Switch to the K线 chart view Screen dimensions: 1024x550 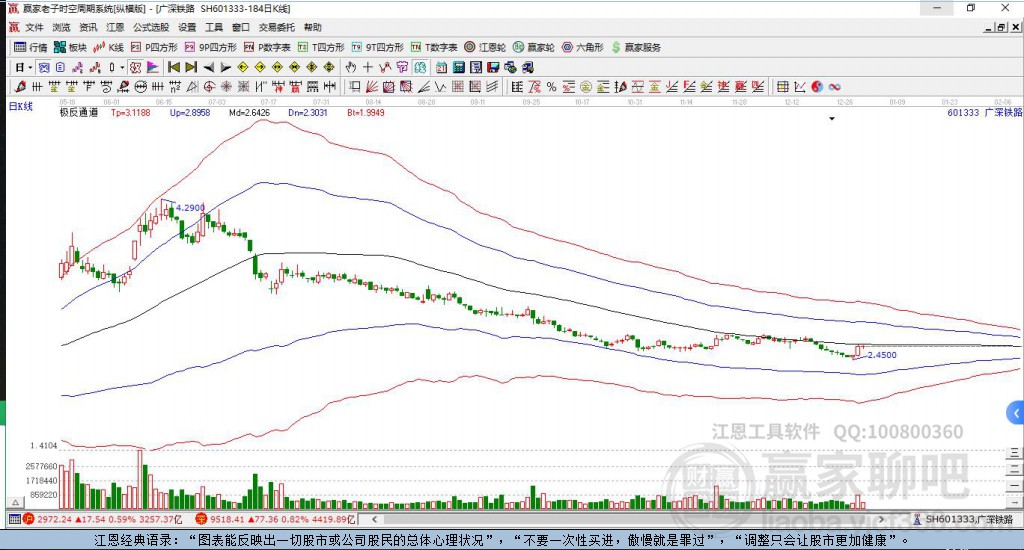108,47
